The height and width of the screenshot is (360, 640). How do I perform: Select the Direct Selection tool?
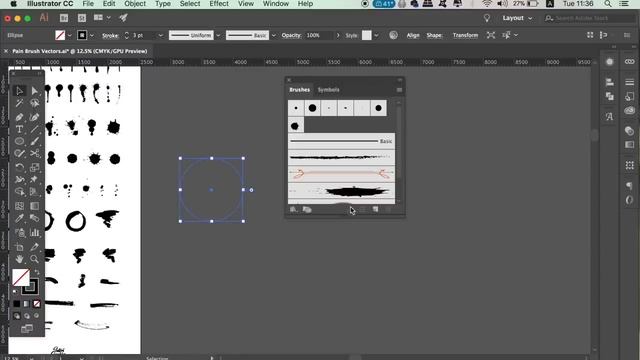coord(35,91)
